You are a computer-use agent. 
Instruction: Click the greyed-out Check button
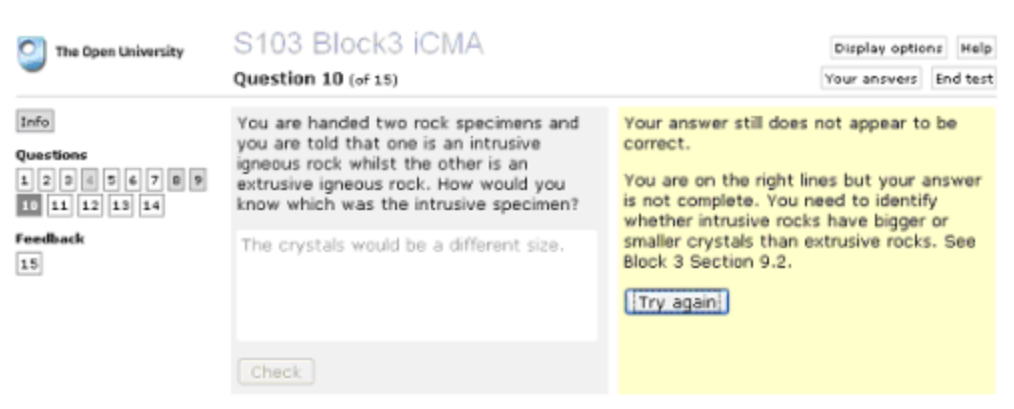click(275, 372)
